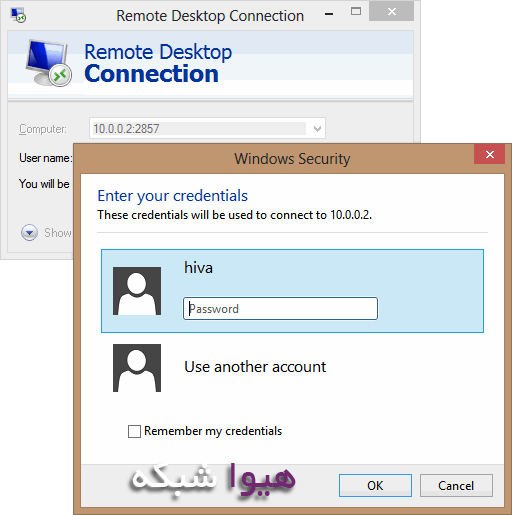Choose Use another account option
The image size is (512, 515).
coord(292,368)
